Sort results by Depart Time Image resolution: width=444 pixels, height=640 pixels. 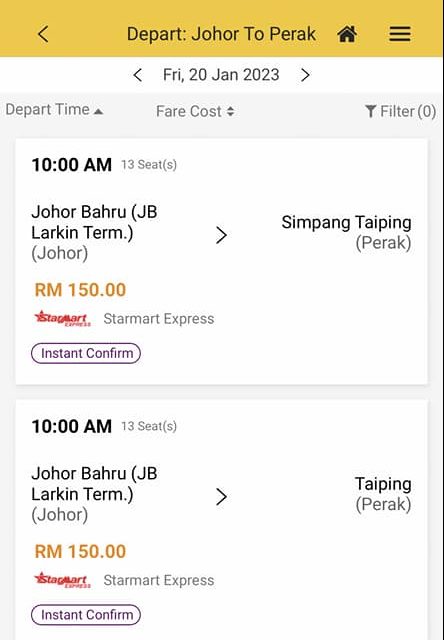(x=54, y=110)
